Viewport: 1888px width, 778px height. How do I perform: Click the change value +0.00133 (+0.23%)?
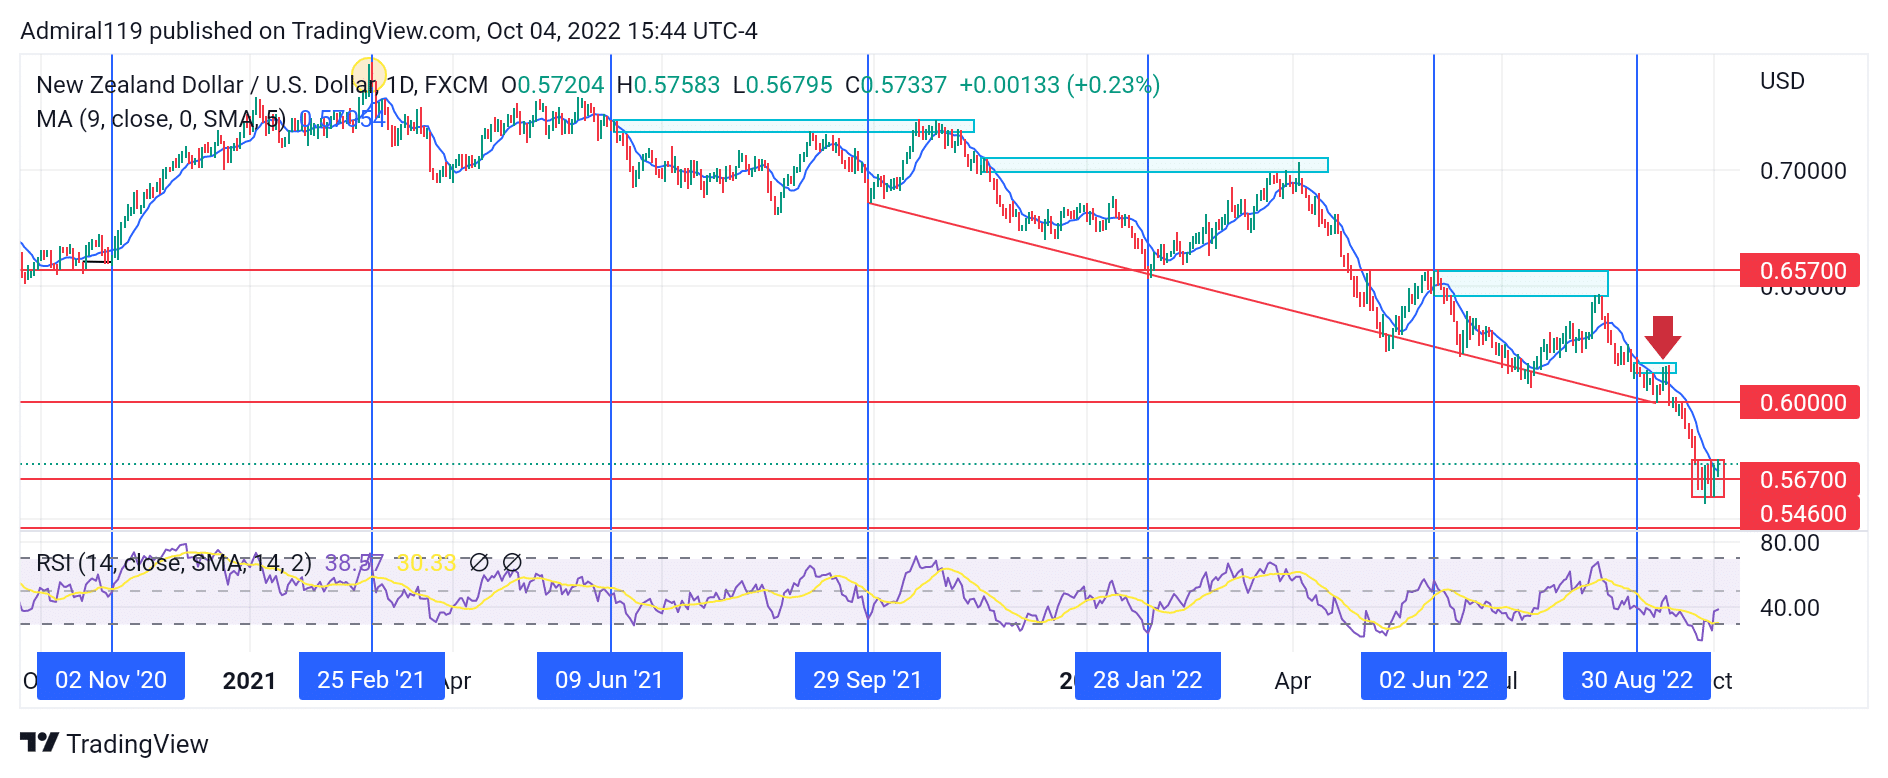[1059, 85]
